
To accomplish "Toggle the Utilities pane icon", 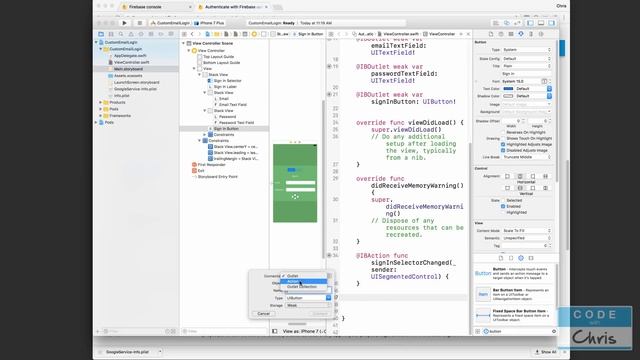I will click(551, 23).
